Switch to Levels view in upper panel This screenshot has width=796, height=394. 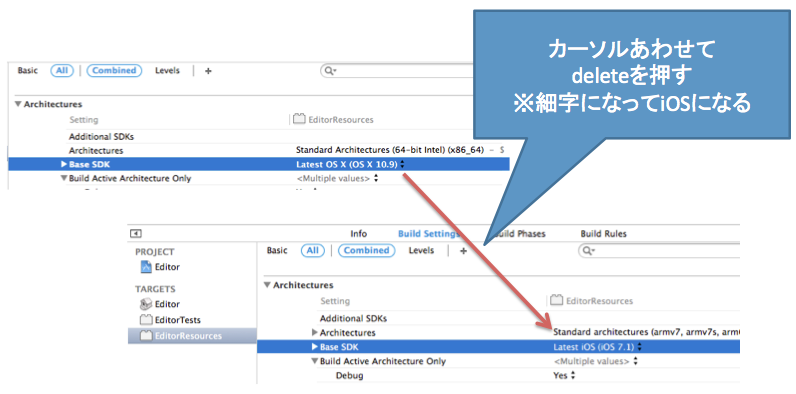(x=168, y=71)
